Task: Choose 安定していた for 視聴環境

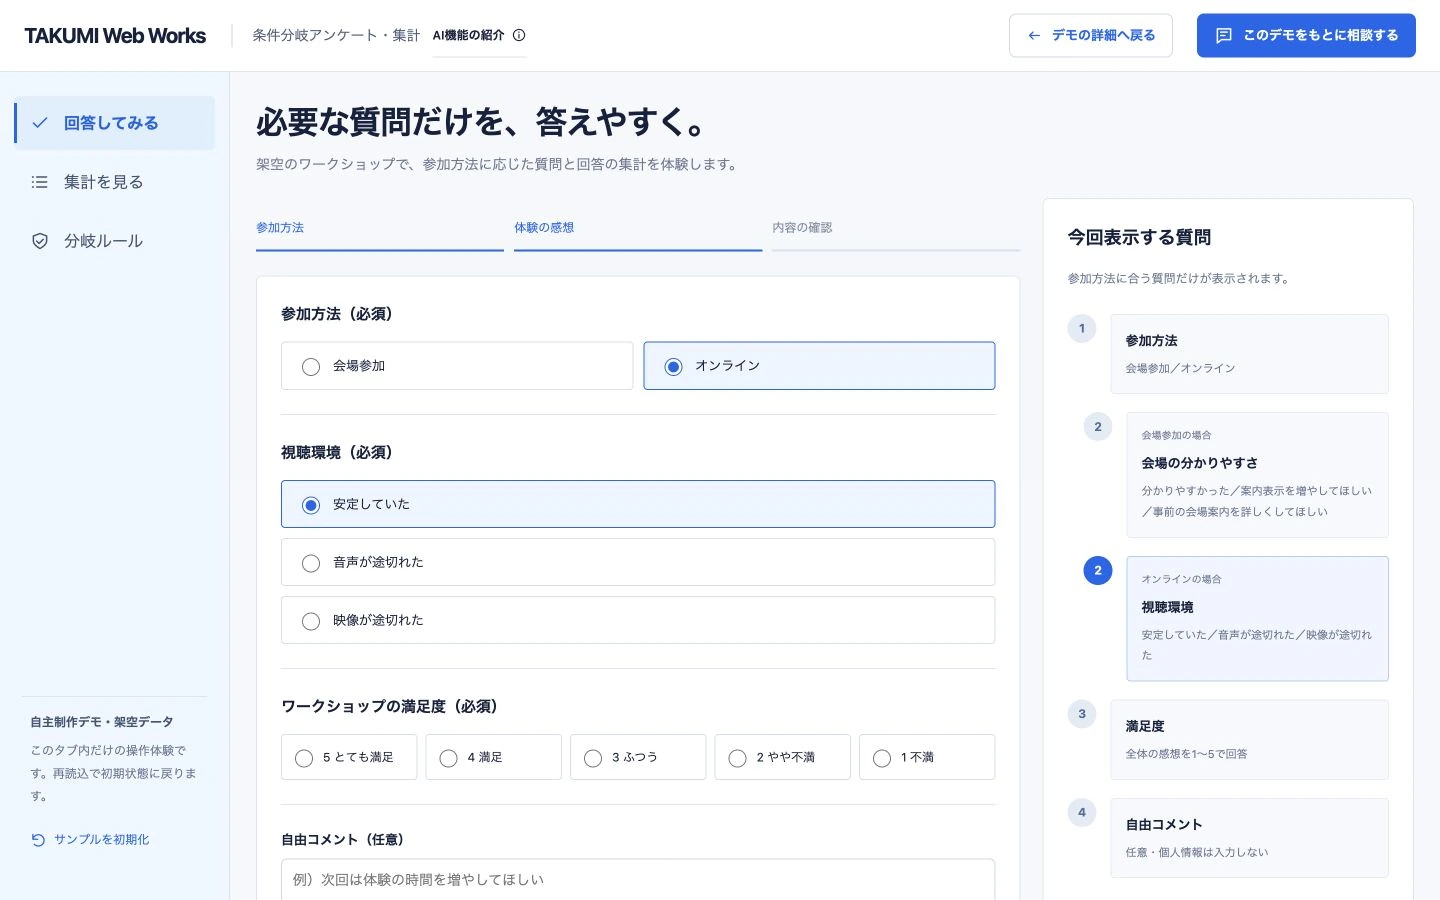Action: [638, 504]
